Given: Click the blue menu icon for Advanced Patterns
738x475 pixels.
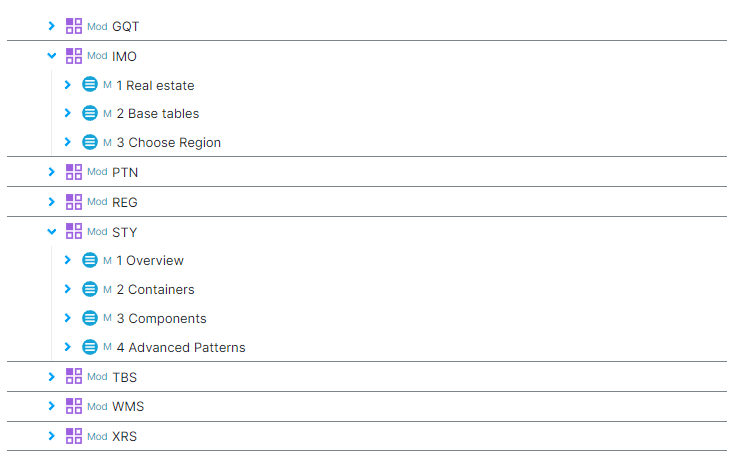Looking at the screenshot, I should tap(89, 347).
